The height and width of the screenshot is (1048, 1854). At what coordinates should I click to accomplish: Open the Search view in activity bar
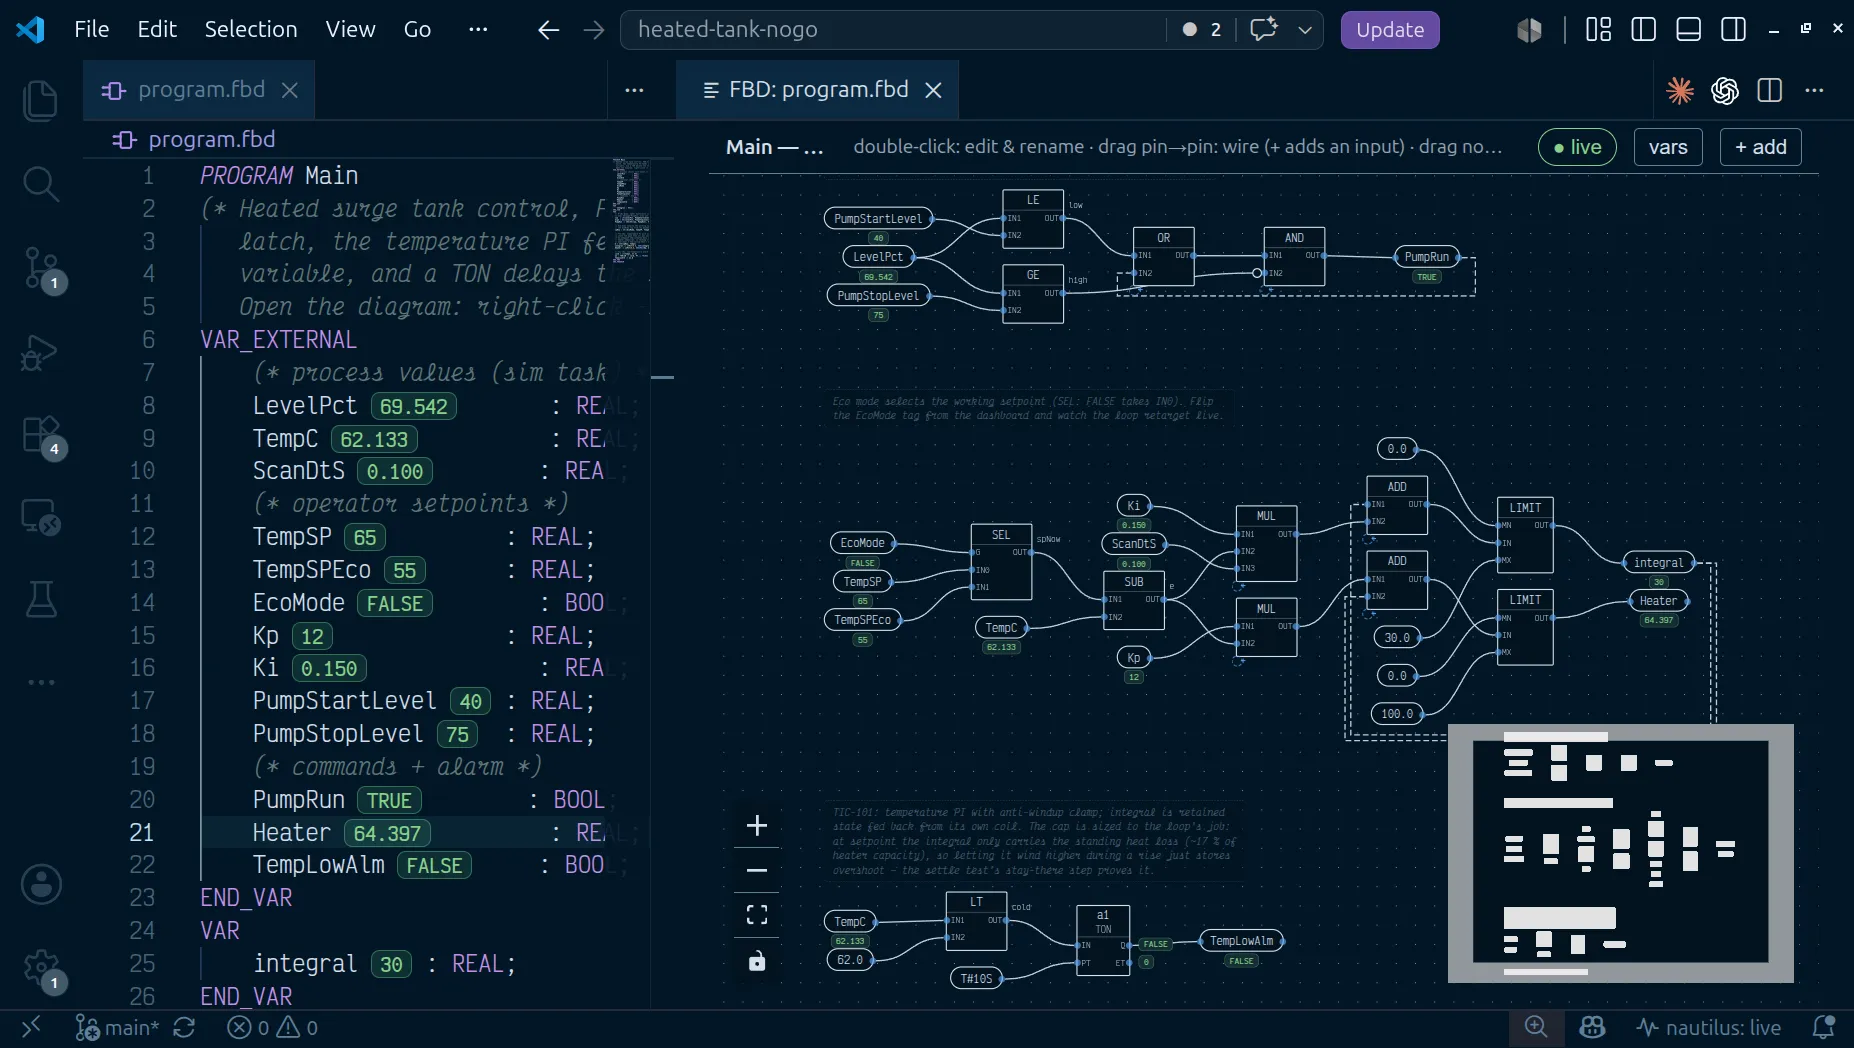[41, 184]
